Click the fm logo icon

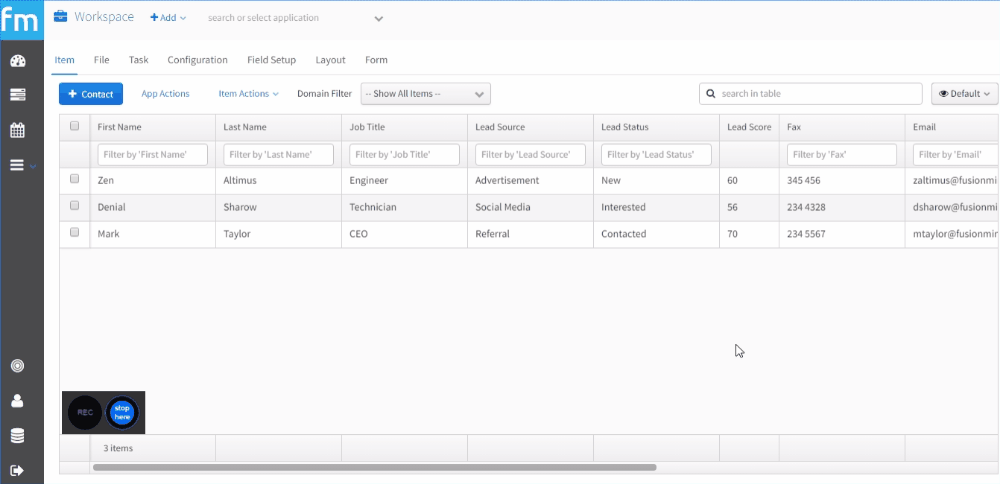[22, 20]
